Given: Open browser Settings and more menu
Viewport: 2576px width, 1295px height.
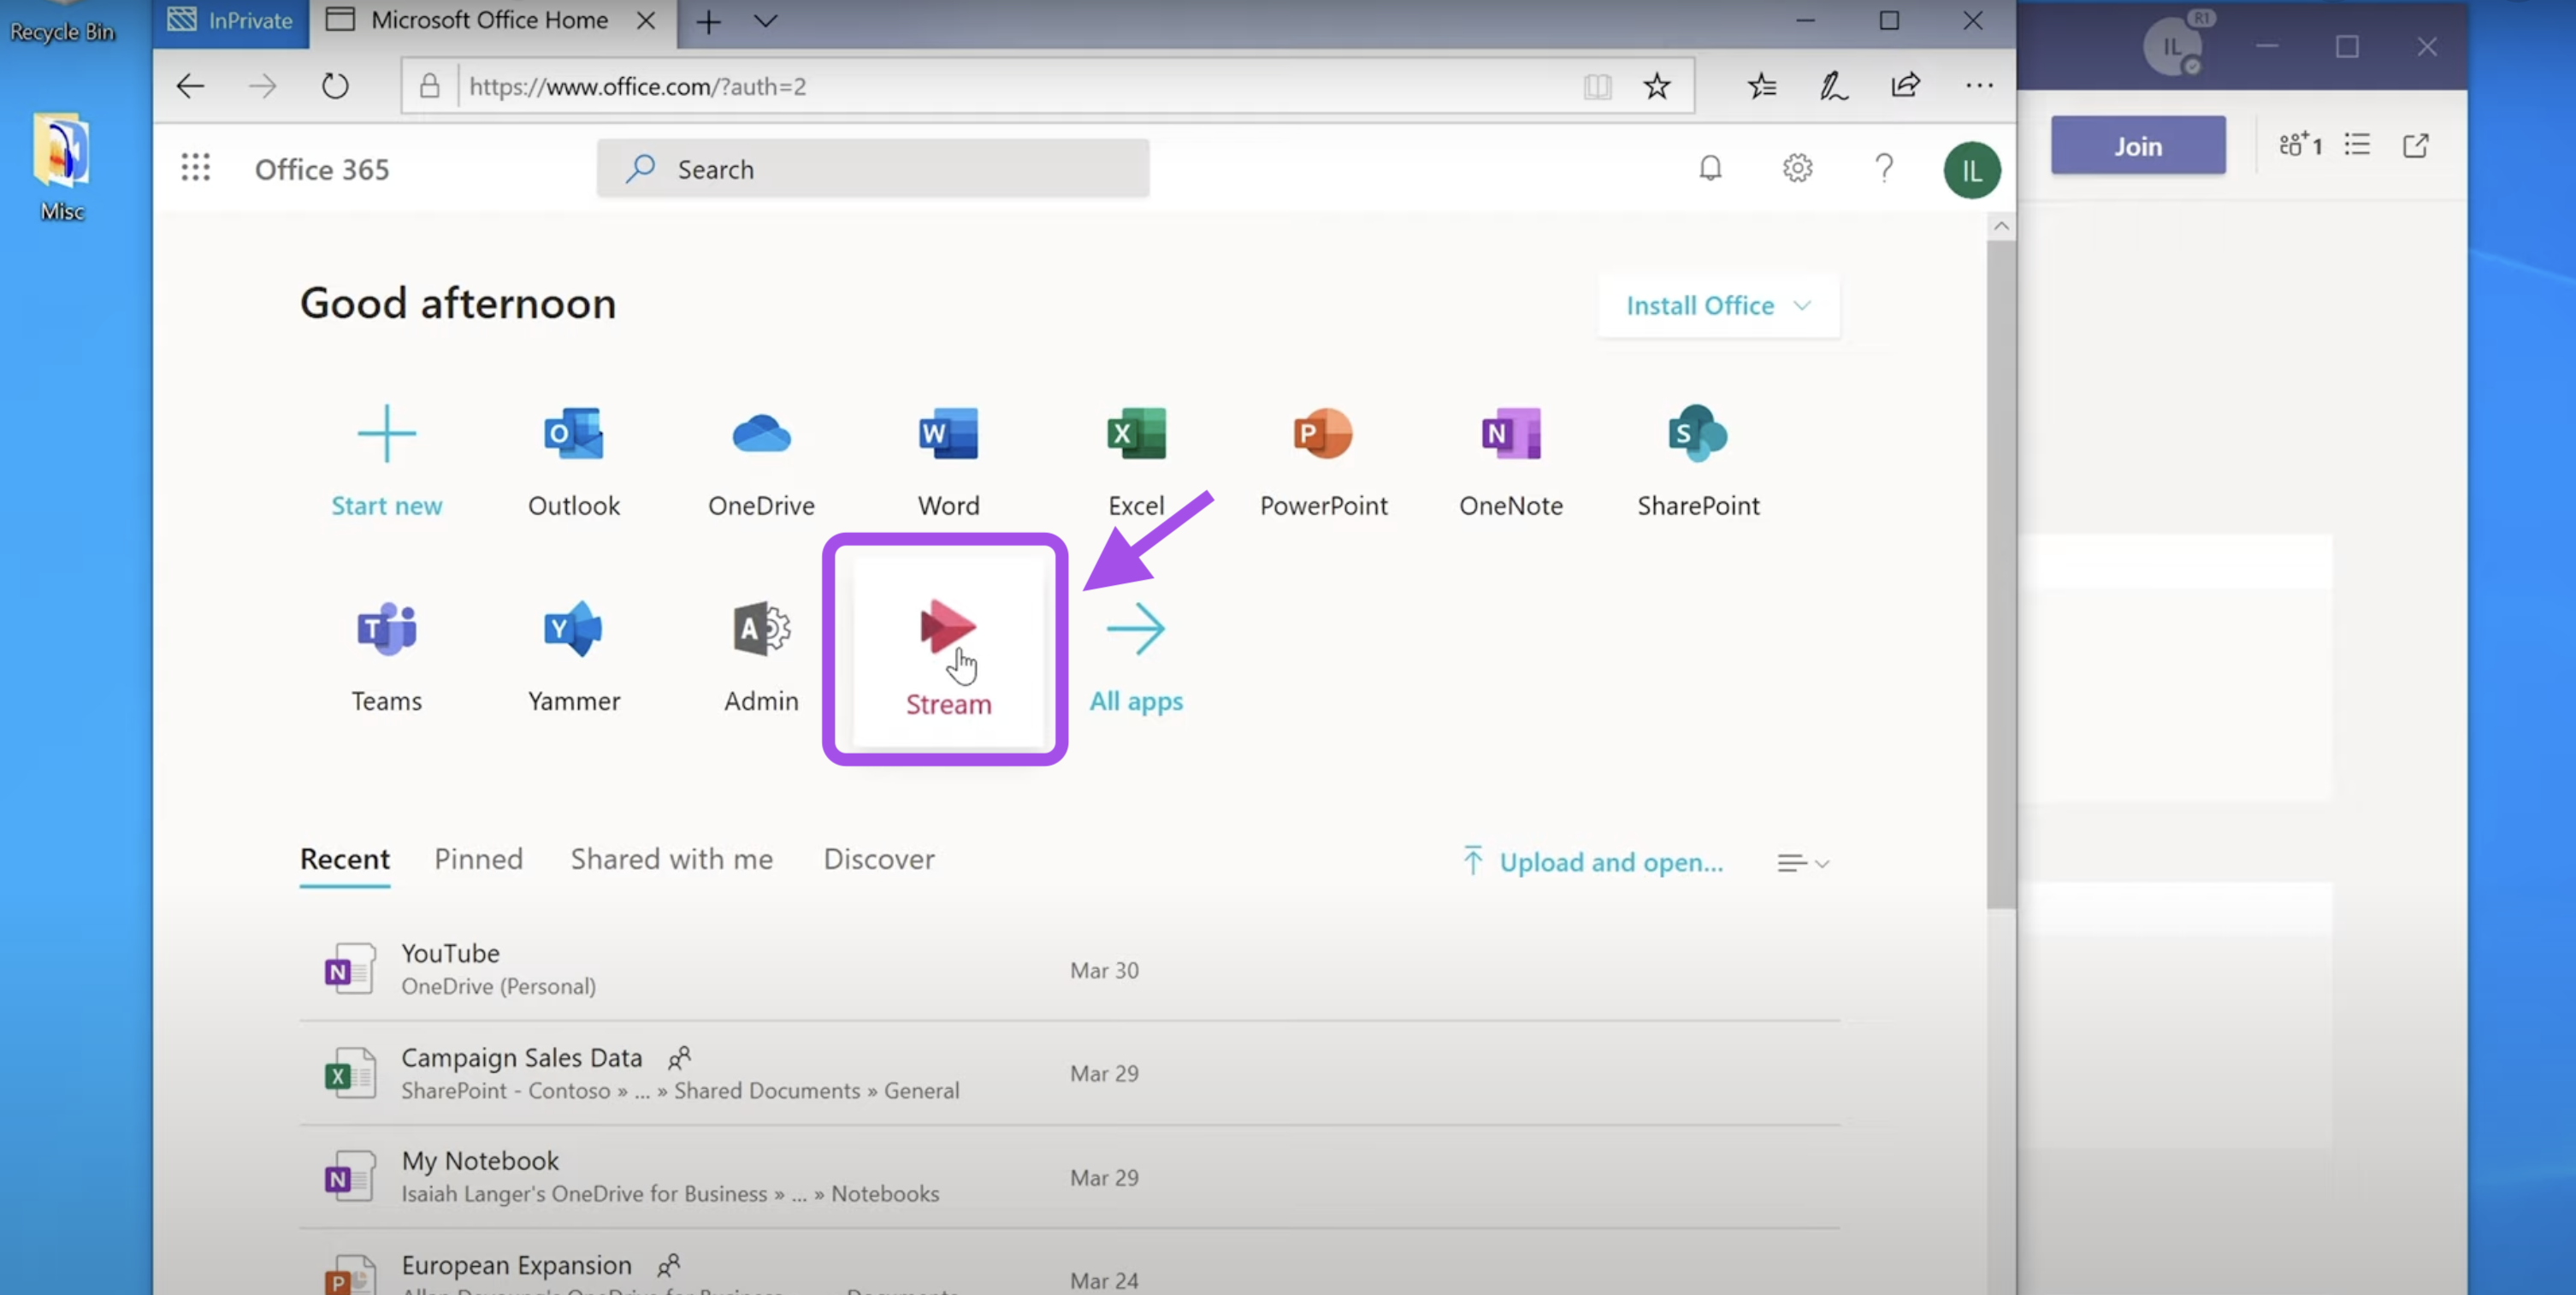Looking at the screenshot, I should pyautogui.click(x=1979, y=86).
